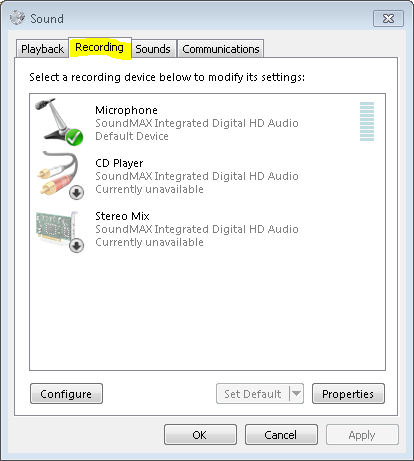This screenshot has height=461, width=414.
Task: Click the CD Player cable icon
Action: (x=59, y=174)
